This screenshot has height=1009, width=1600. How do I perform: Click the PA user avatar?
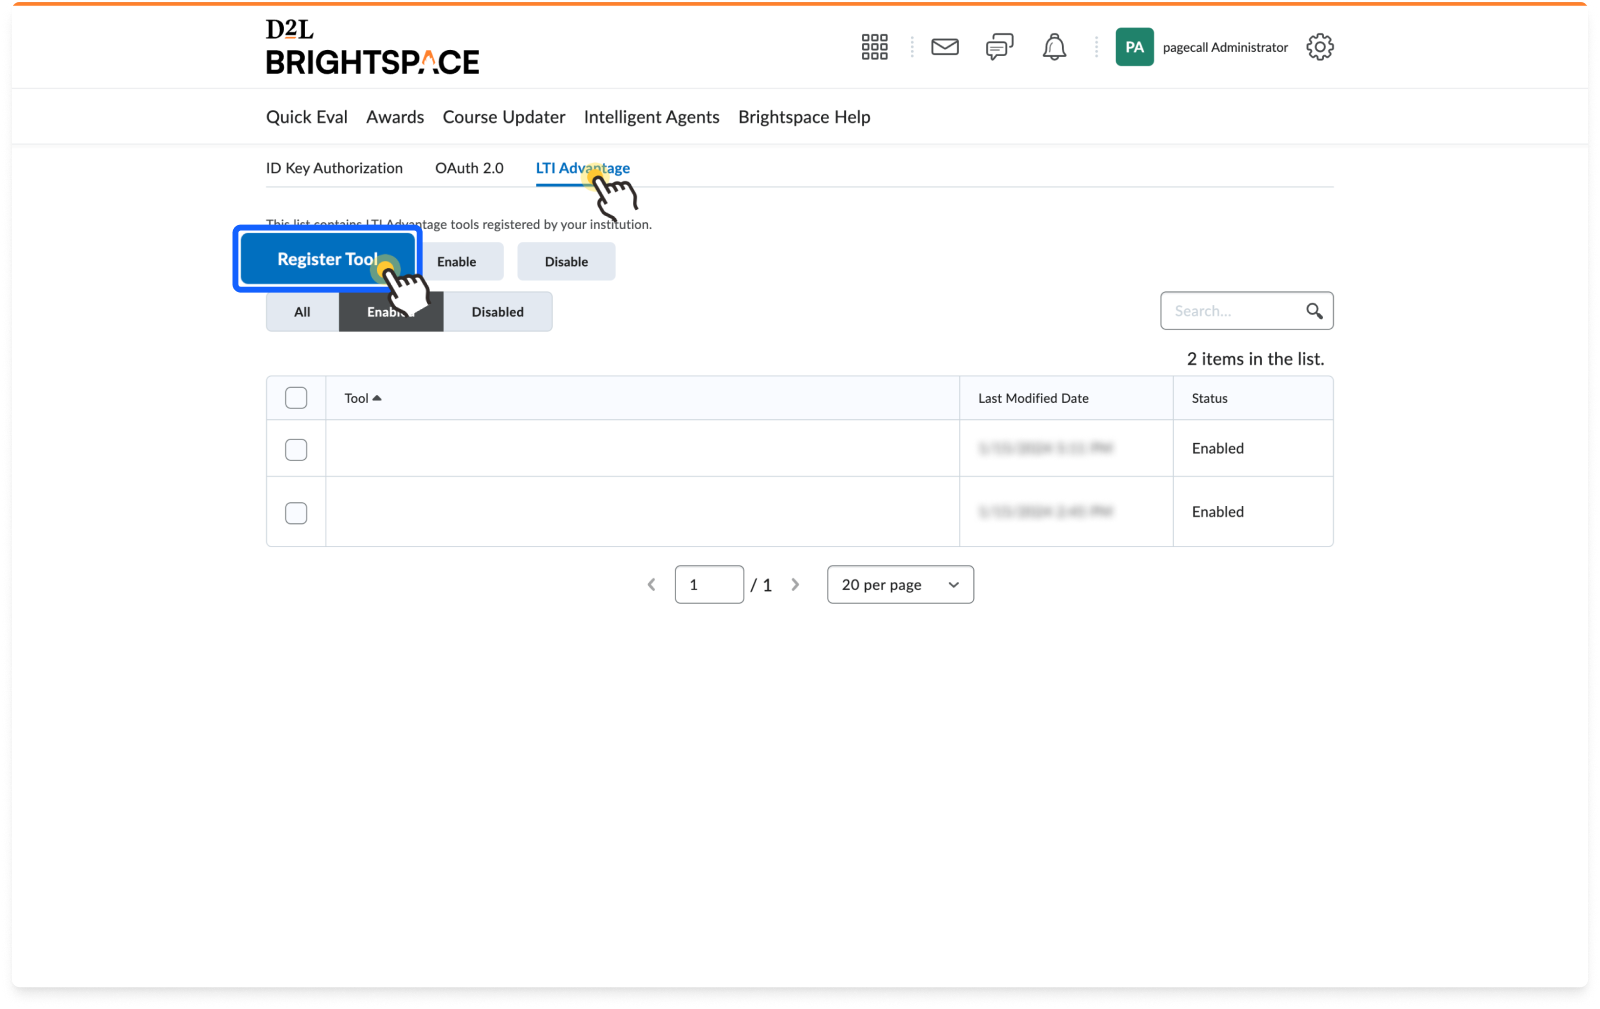(1134, 47)
